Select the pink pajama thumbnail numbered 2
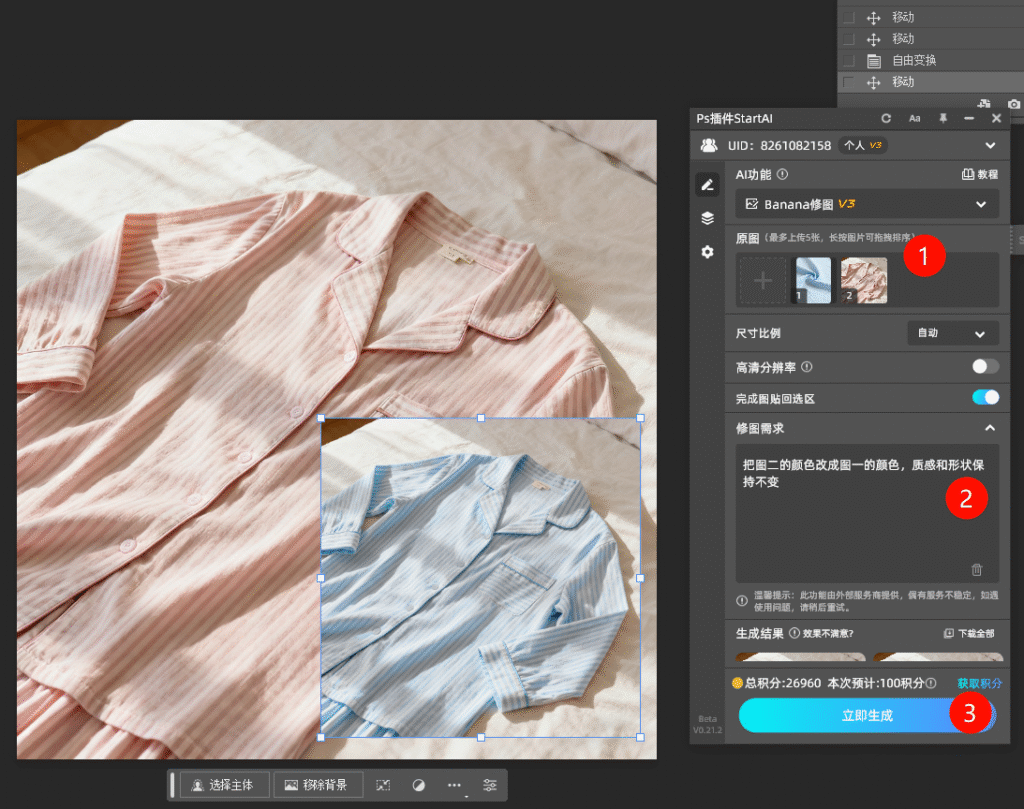This screenshot has width=1024, height=809. (863, 281)
